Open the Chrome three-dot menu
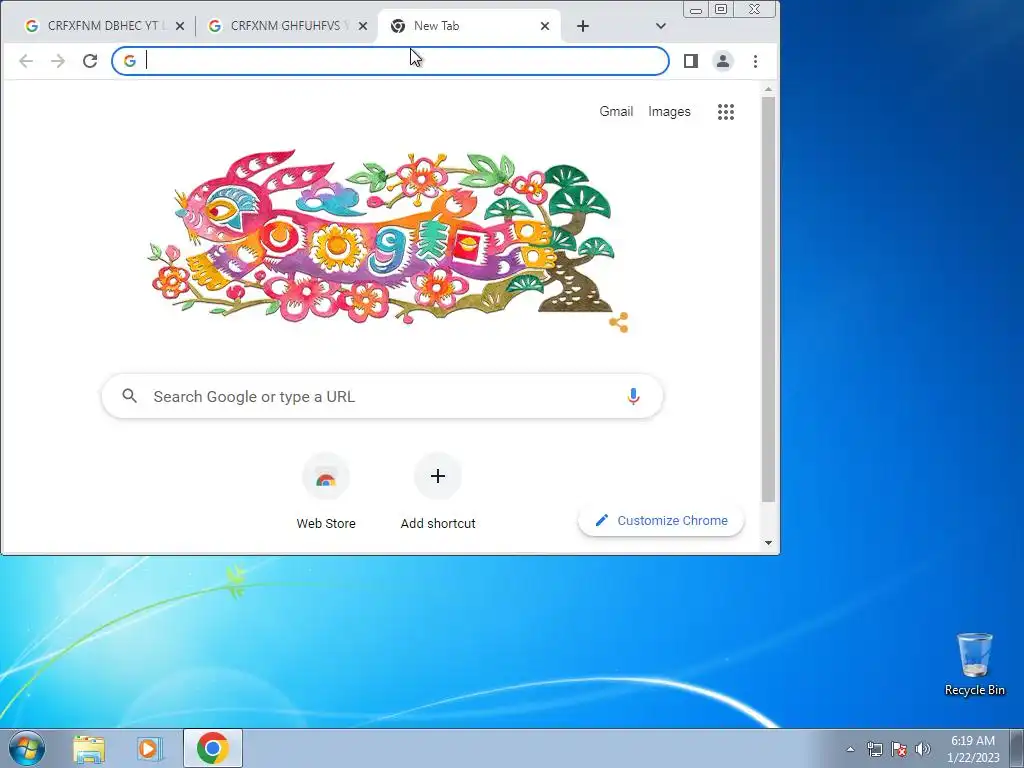Screen dimensions: 1024x768 (756, 61)
